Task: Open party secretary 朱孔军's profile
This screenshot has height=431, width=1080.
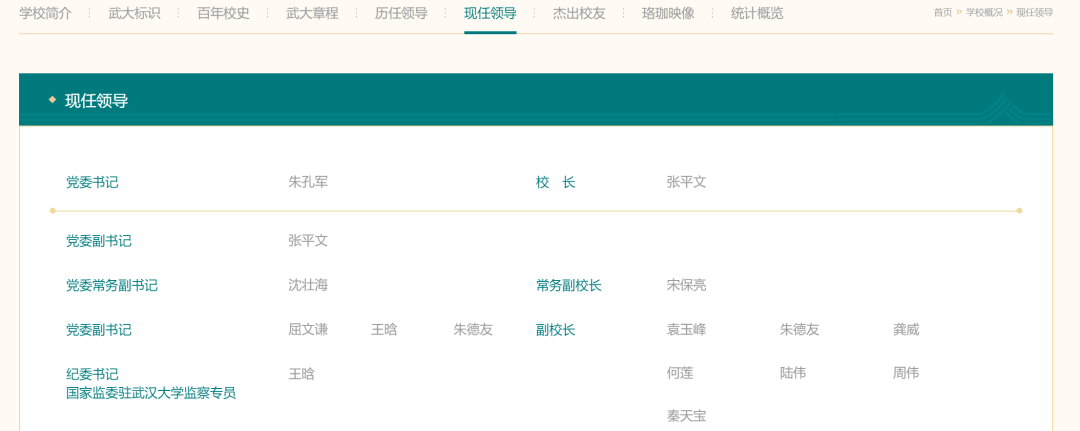Action: click(308, 182)
